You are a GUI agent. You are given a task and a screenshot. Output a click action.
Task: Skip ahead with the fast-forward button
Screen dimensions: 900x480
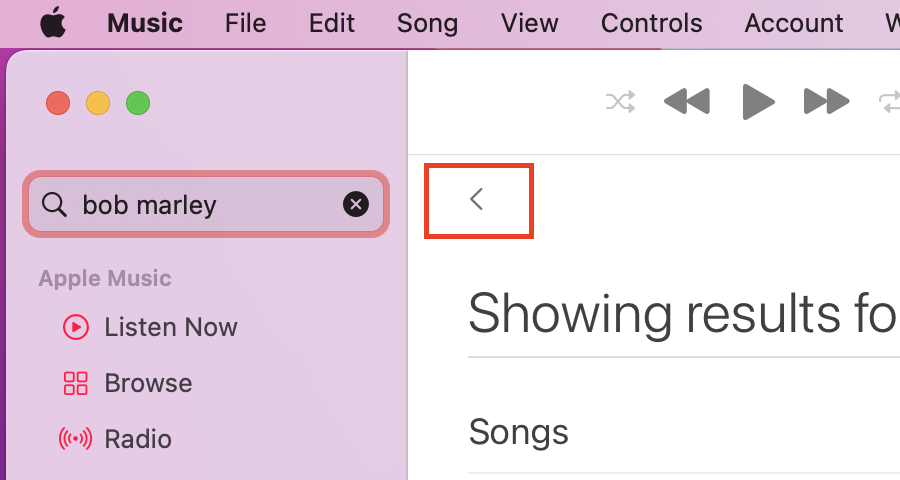827,102
